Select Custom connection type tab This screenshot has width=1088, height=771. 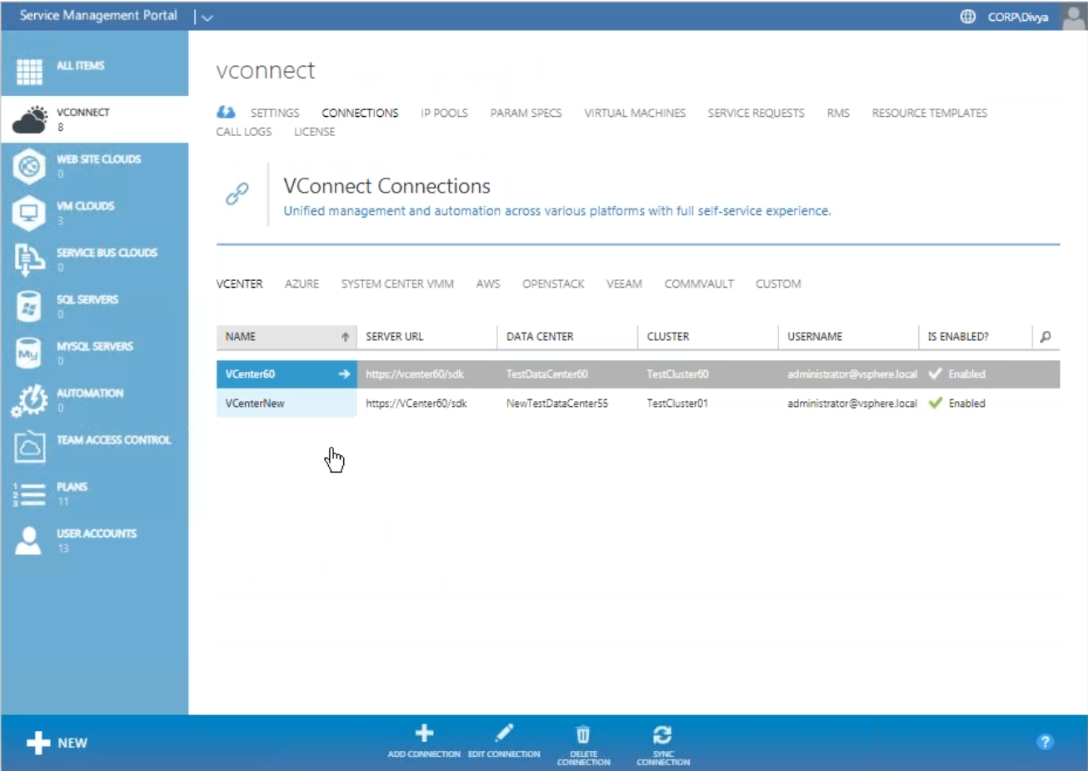pos(779,284)
